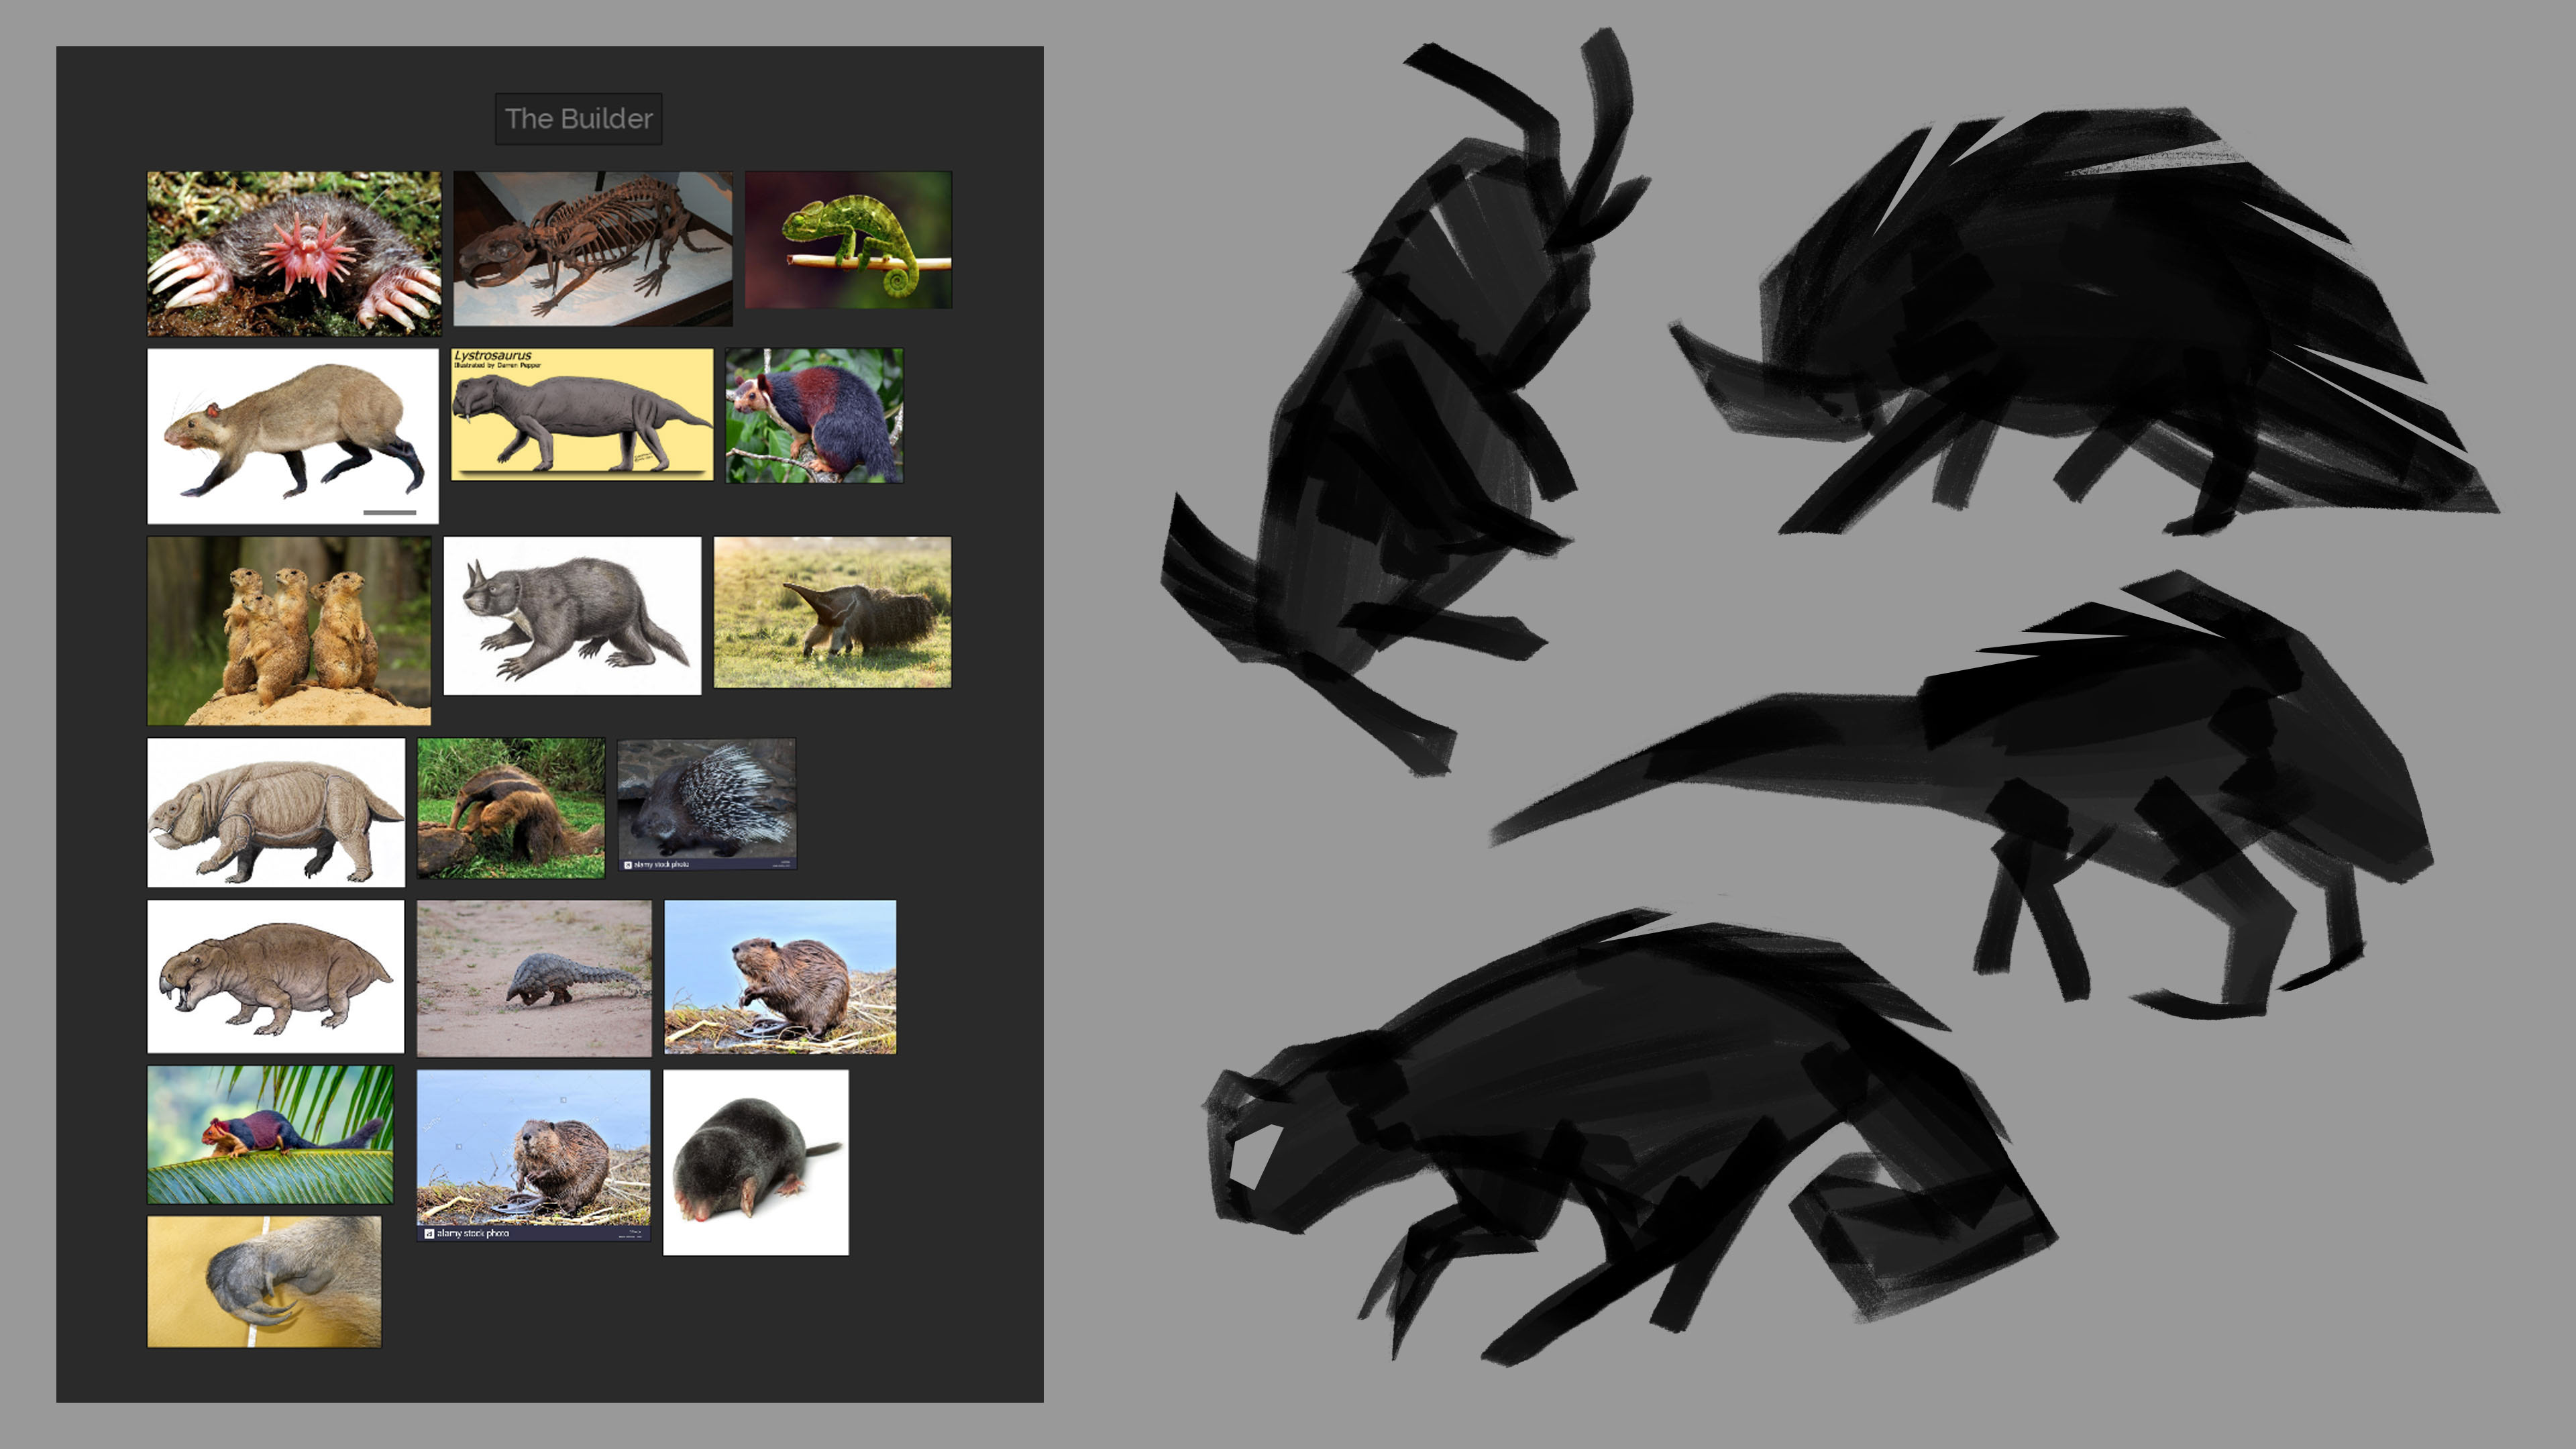
Task: Click the tusked brown dicynodont illustration
Action: click(x=276, y=976)
